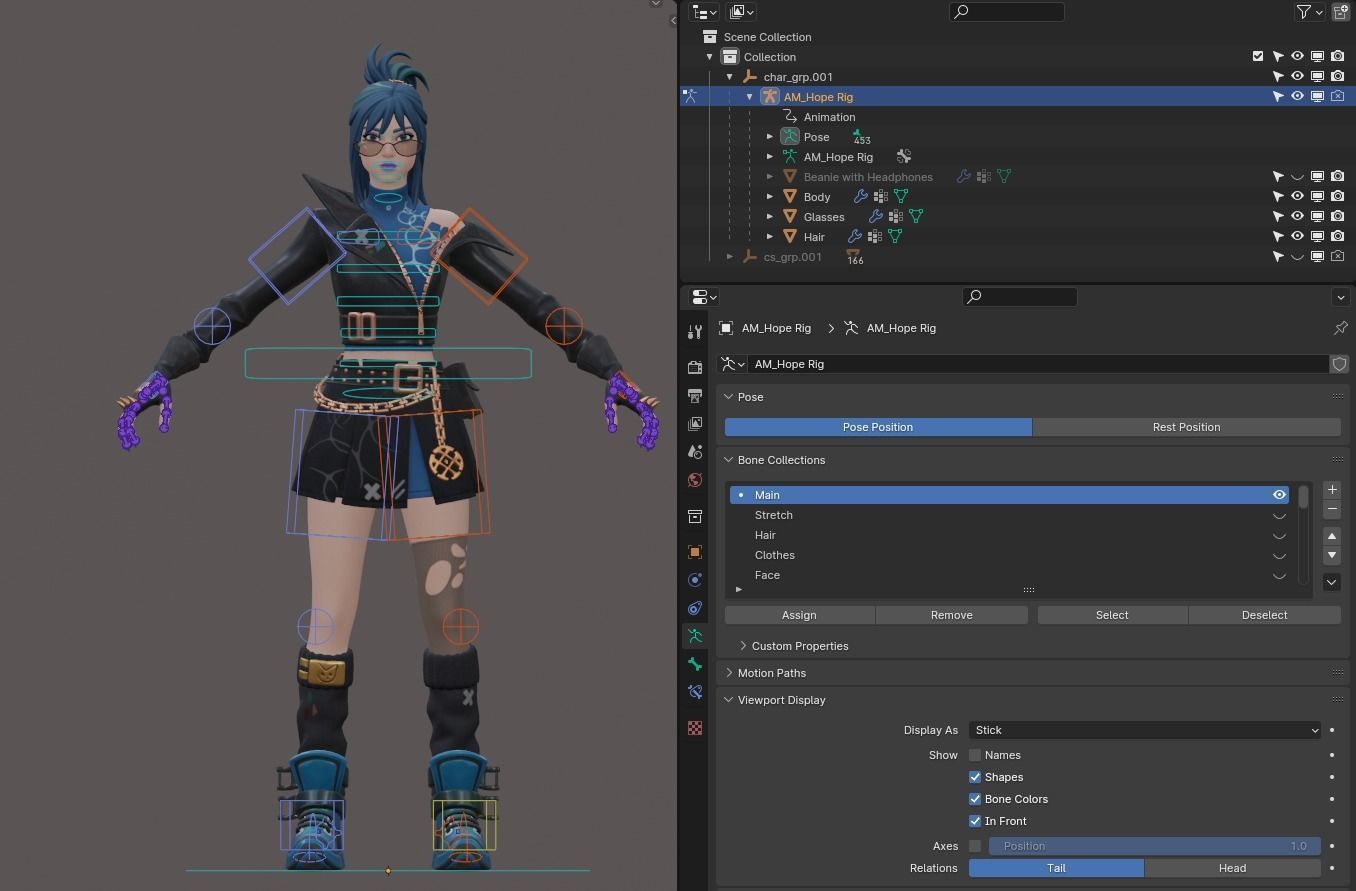Move bone collection up arrow
The height and width of the screenshot is (891, 1356).
click(x=1332, y=536)
